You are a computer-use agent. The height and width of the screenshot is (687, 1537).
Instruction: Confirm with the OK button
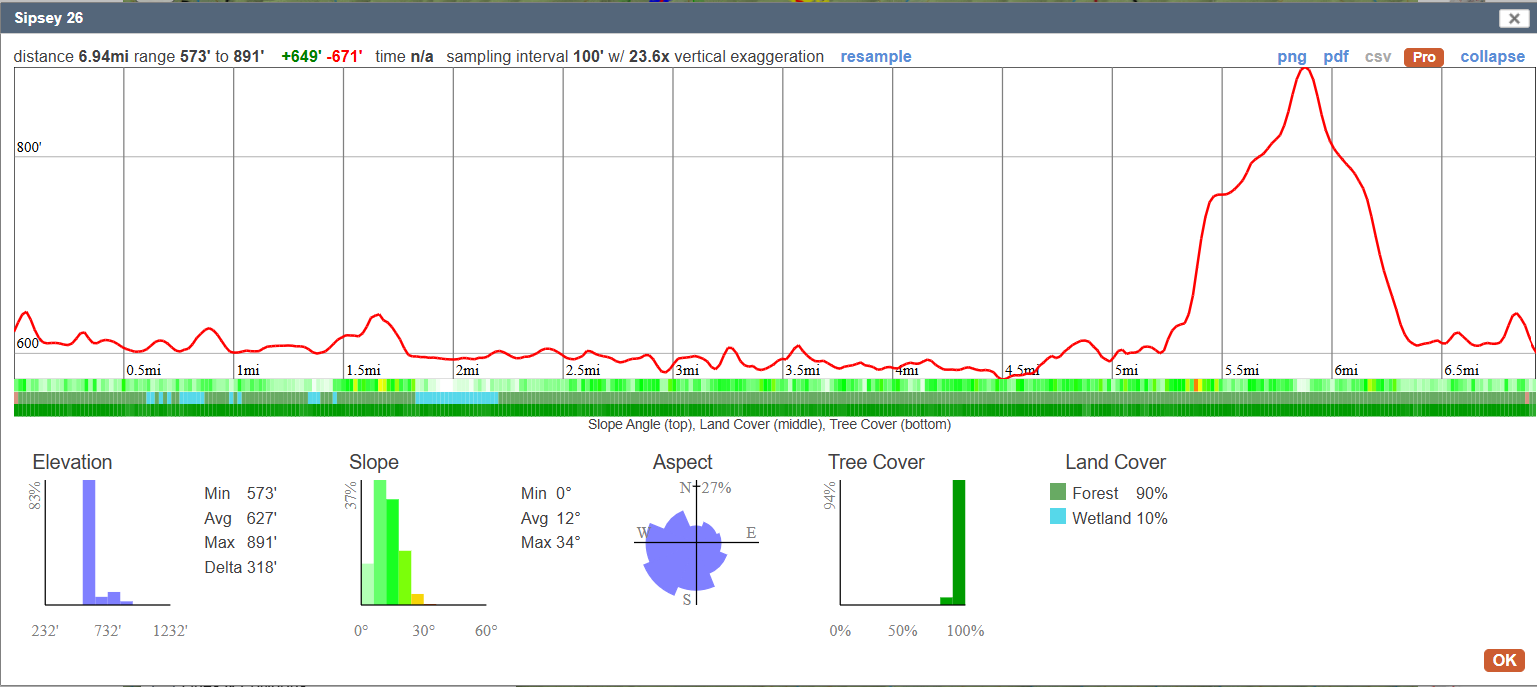tap(1505, 660)
